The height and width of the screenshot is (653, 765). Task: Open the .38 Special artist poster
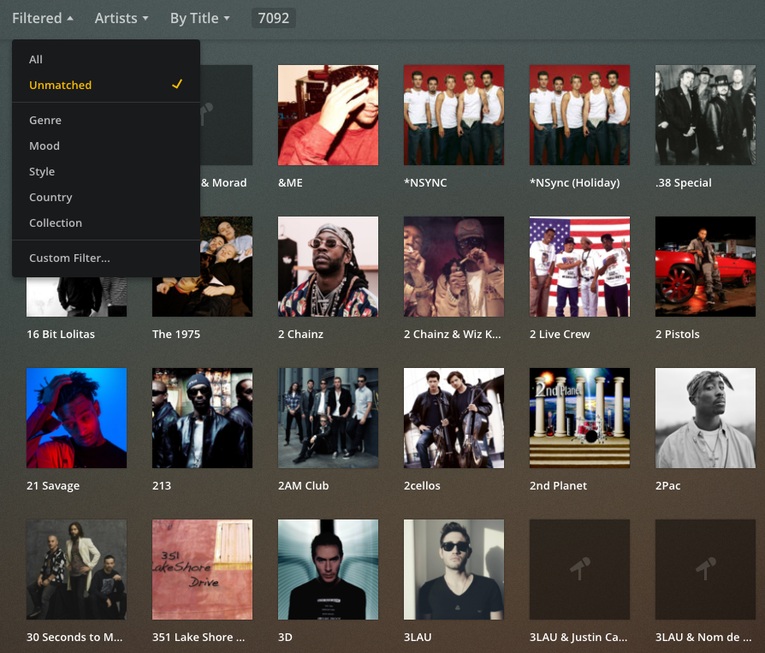705,115
